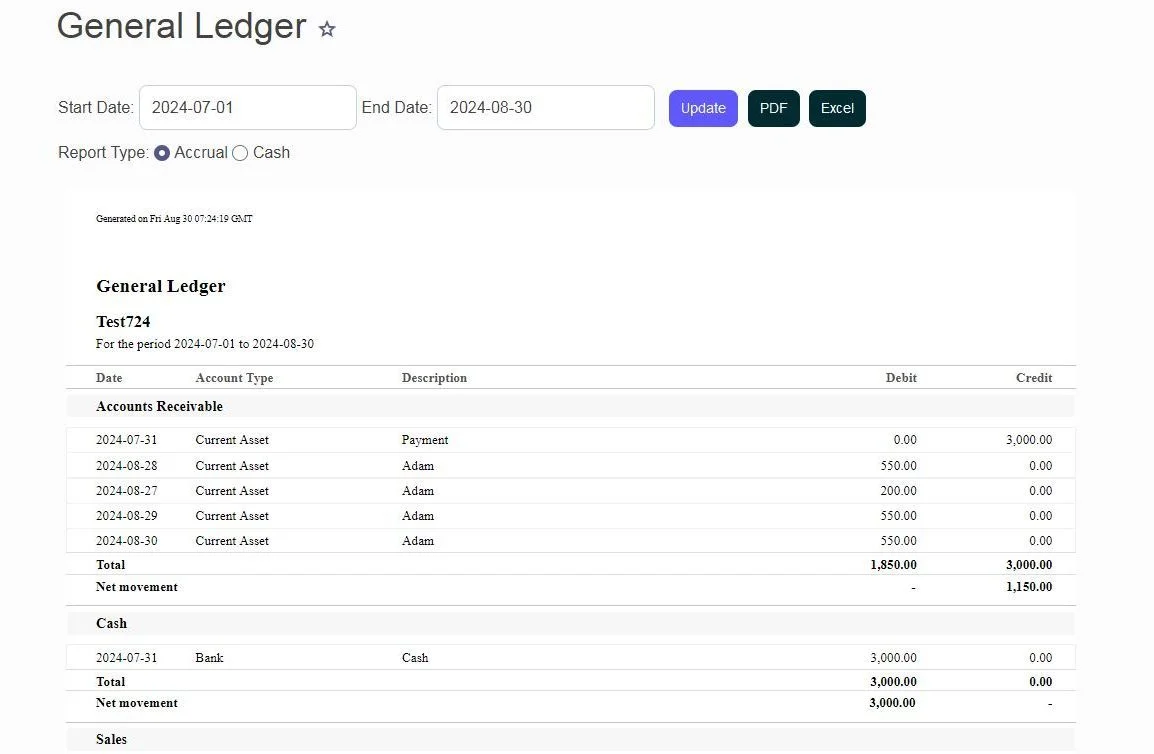This screenshot has width=1154, height=754.
Task: Click the Debit column header
Action: click(x=900, y=378)
